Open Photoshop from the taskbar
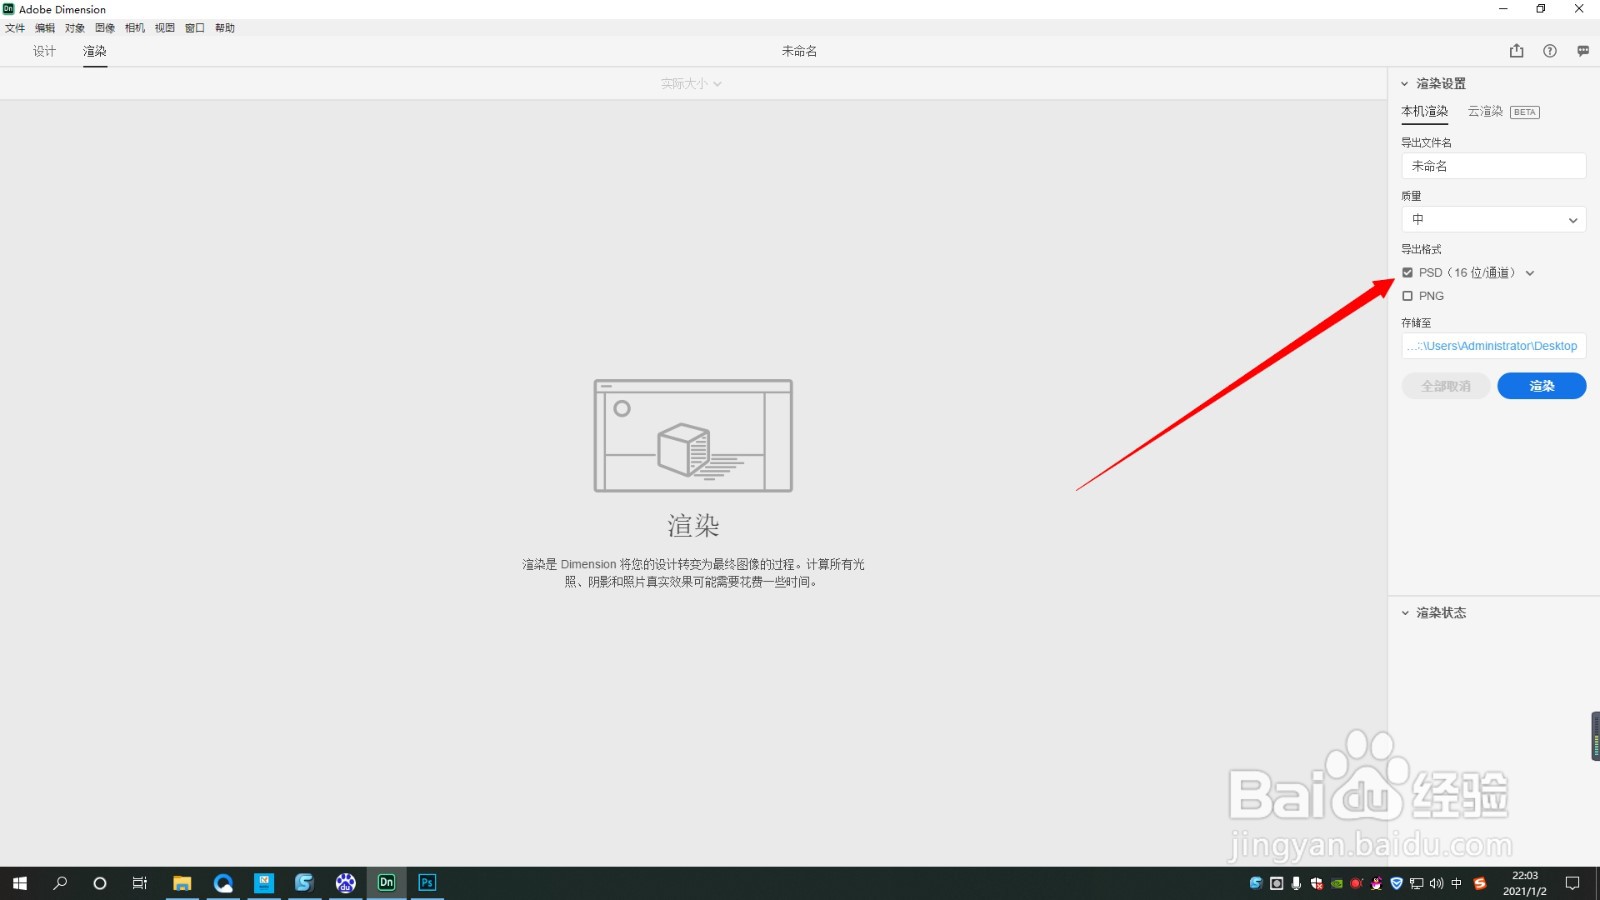The width and height of the screenshot is (1600, 900). click(427, 882)
